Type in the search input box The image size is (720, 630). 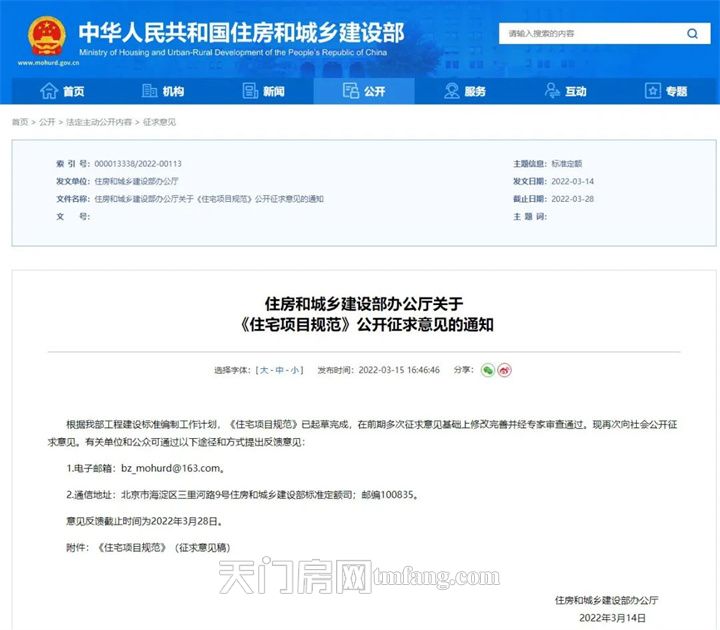pyautogui.click(x=588, y=34)
